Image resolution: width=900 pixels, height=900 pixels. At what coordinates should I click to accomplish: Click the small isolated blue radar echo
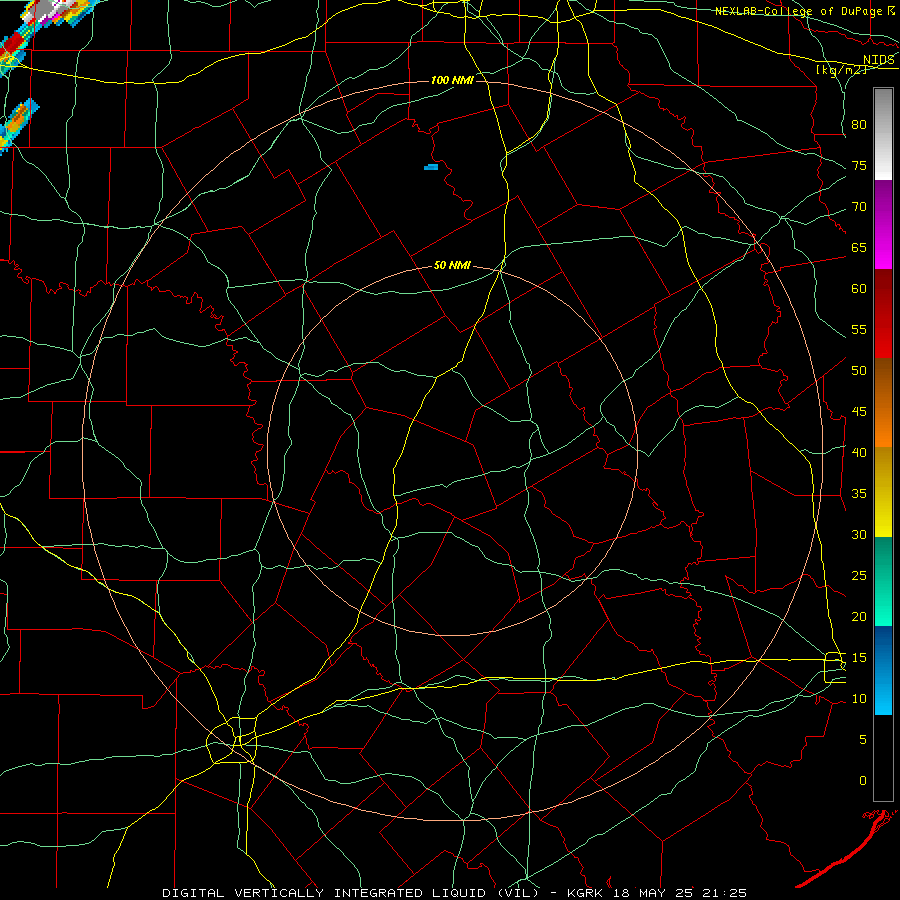coord(431,167)
